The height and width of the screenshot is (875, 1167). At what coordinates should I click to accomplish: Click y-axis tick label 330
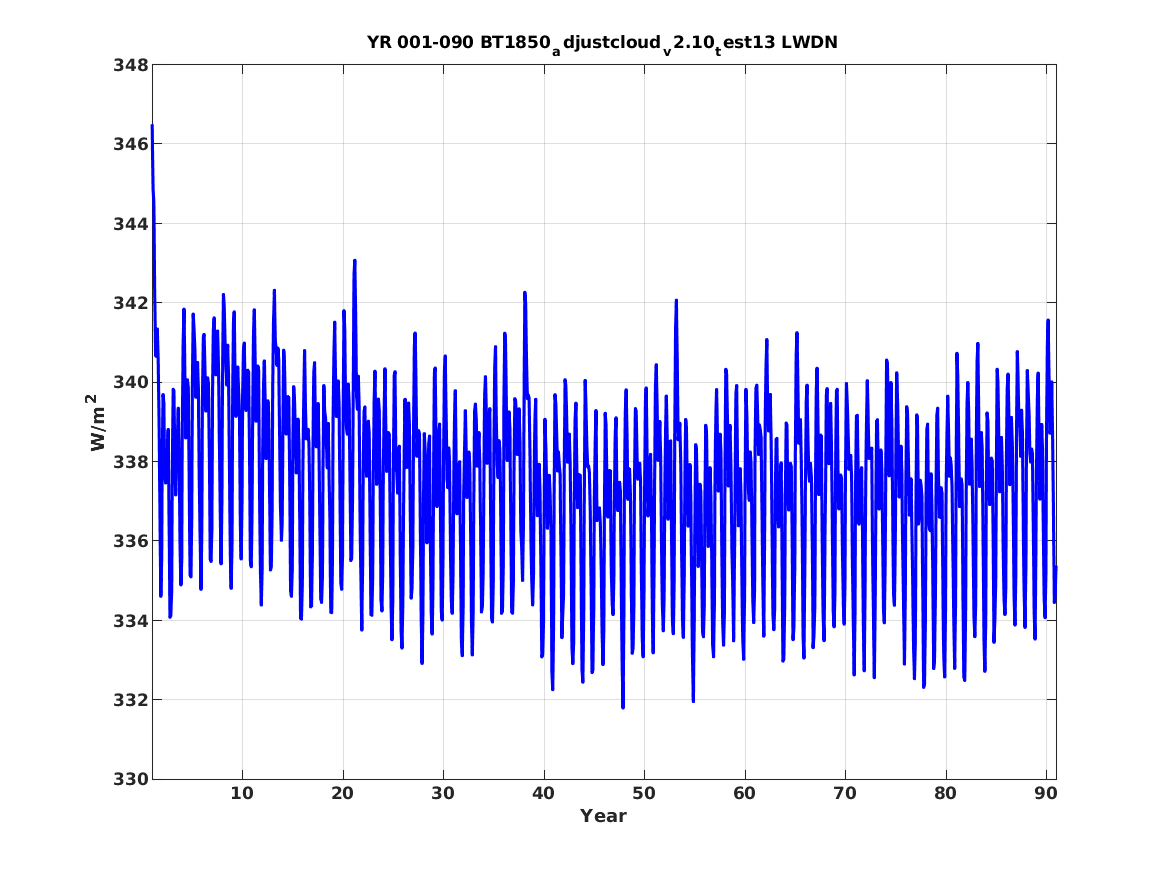coord(131,779)
